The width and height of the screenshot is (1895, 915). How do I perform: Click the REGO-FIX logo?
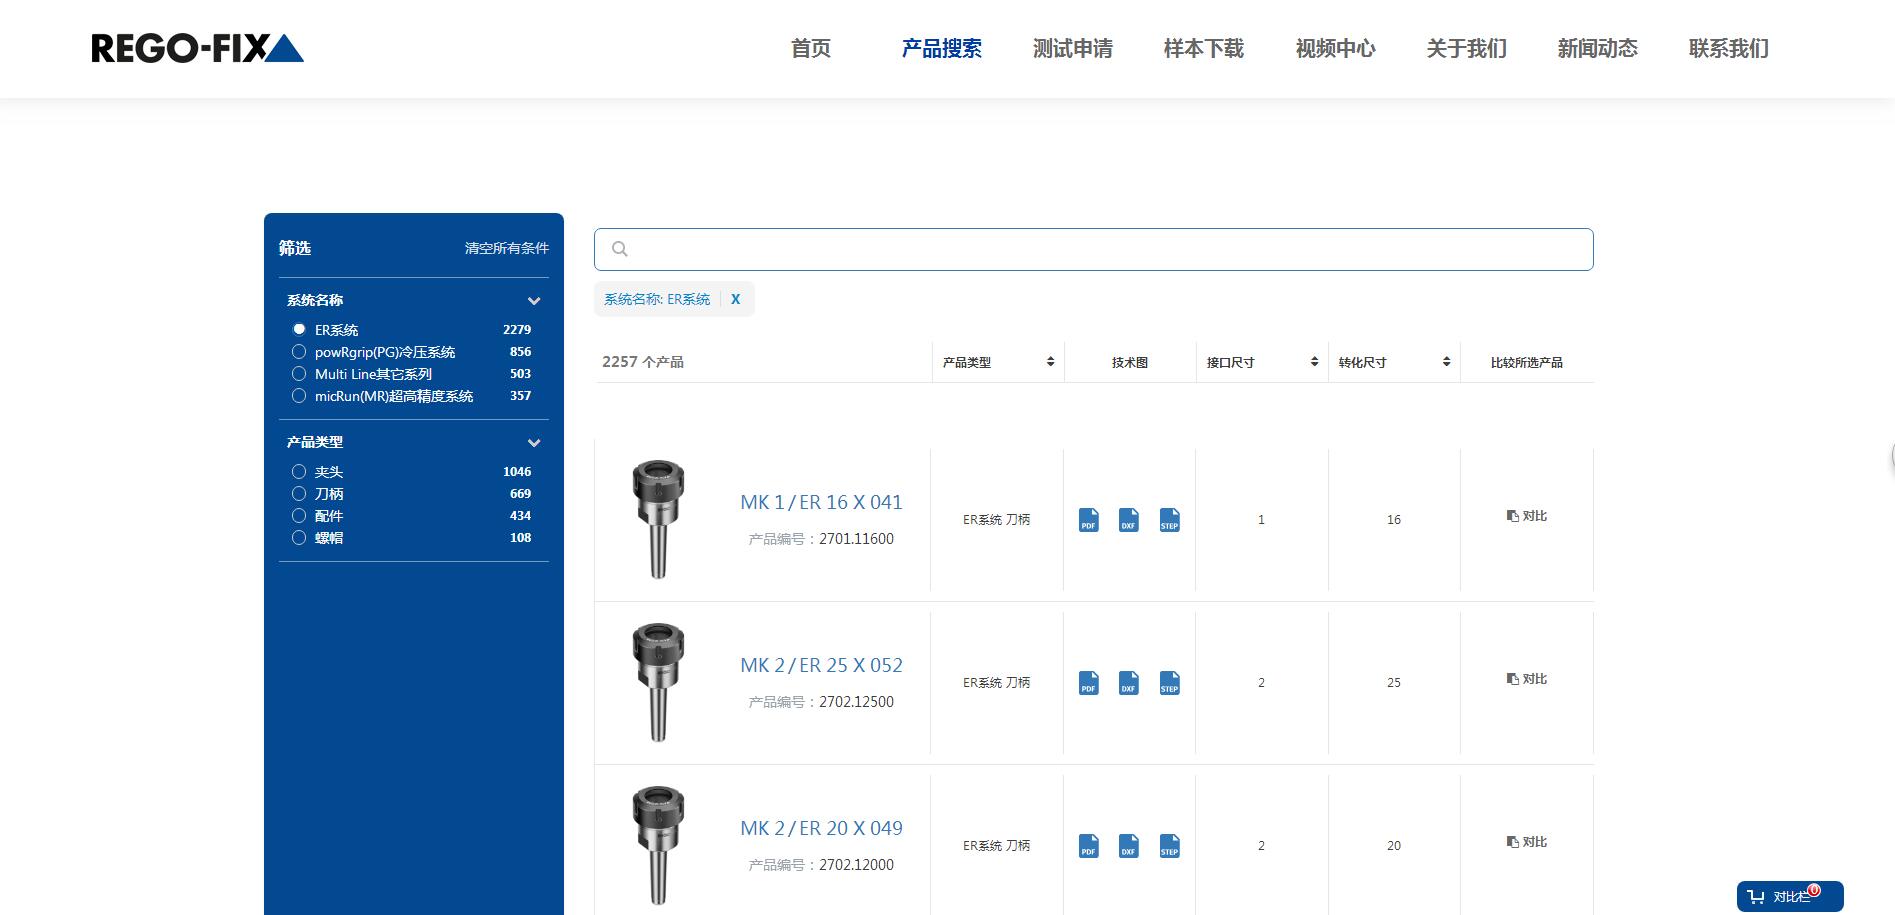point(197,48)
